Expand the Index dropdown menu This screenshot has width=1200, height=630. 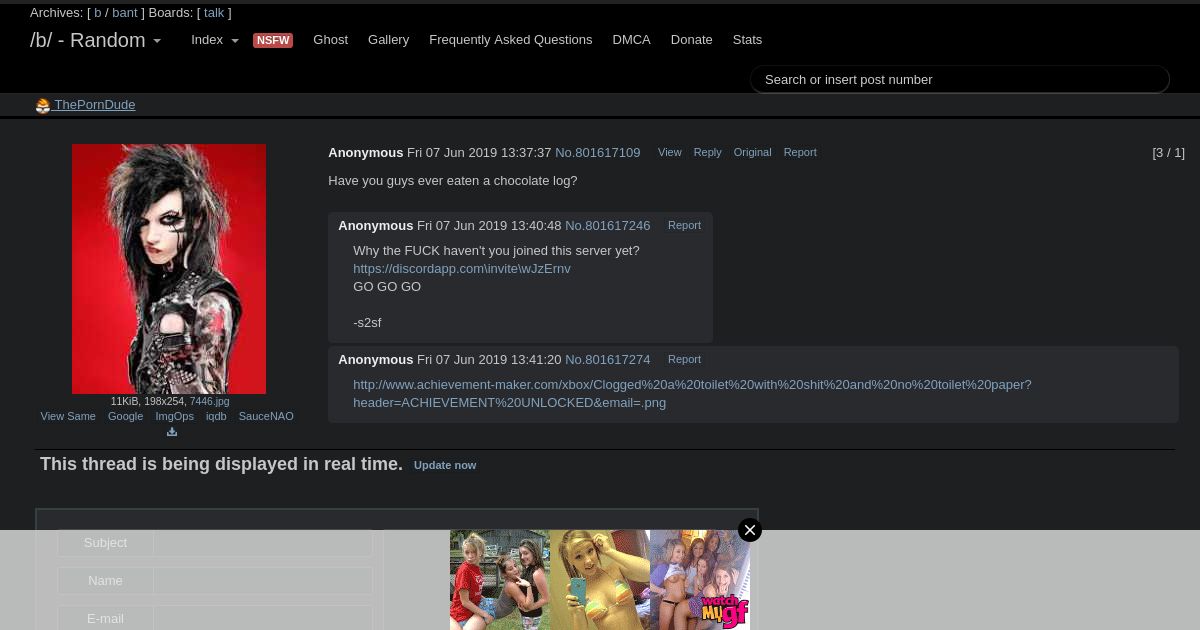(215, 40)
